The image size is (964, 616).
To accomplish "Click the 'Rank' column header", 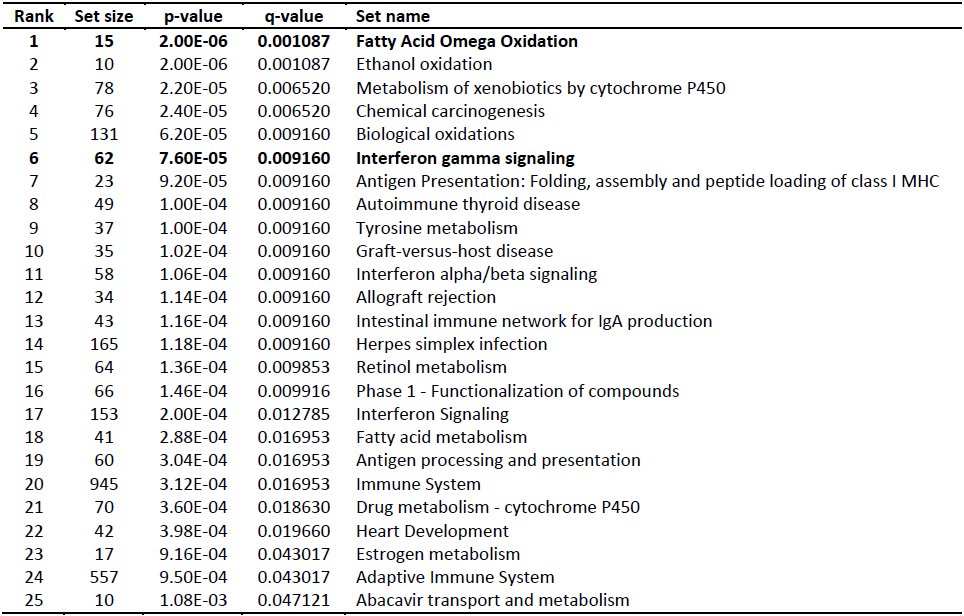I will pyautogui.click(x=34, y=16).
